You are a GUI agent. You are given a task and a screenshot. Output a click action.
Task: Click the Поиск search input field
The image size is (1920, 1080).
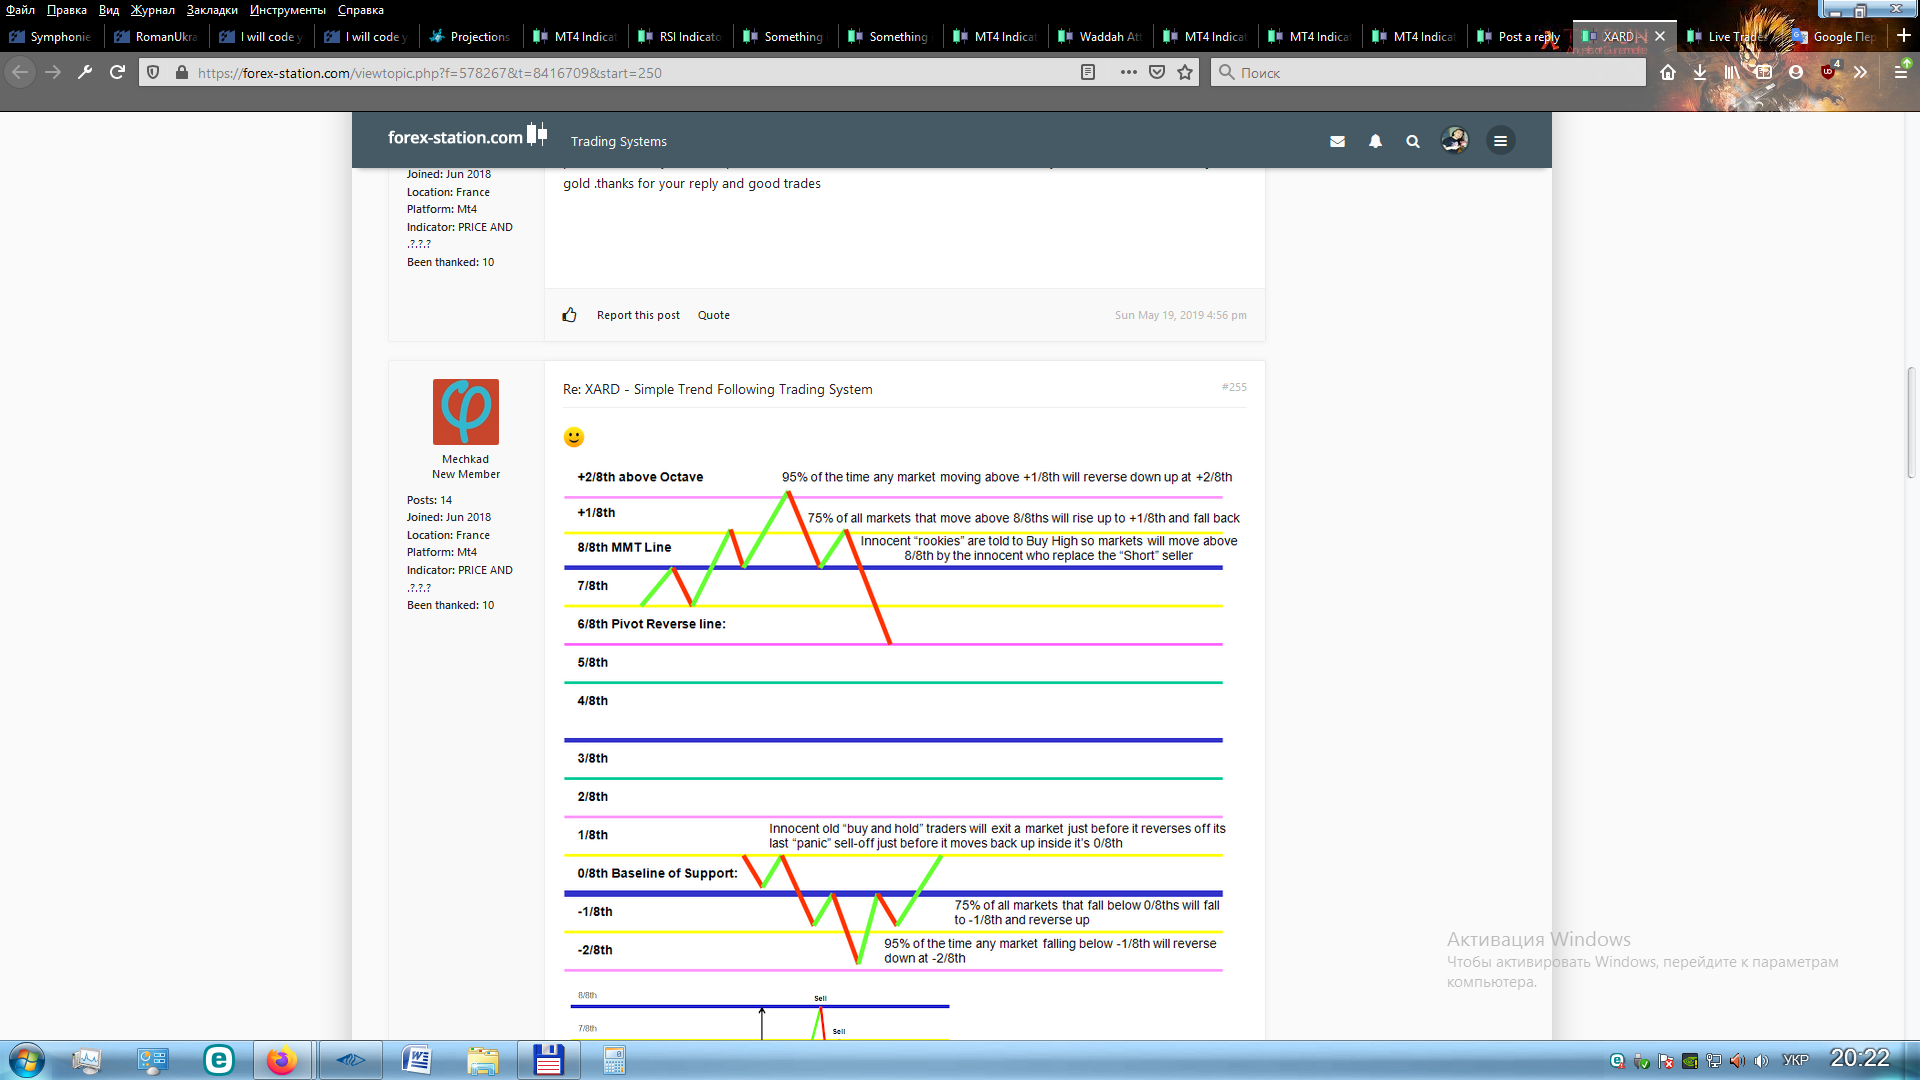(x=1430, y=72)
